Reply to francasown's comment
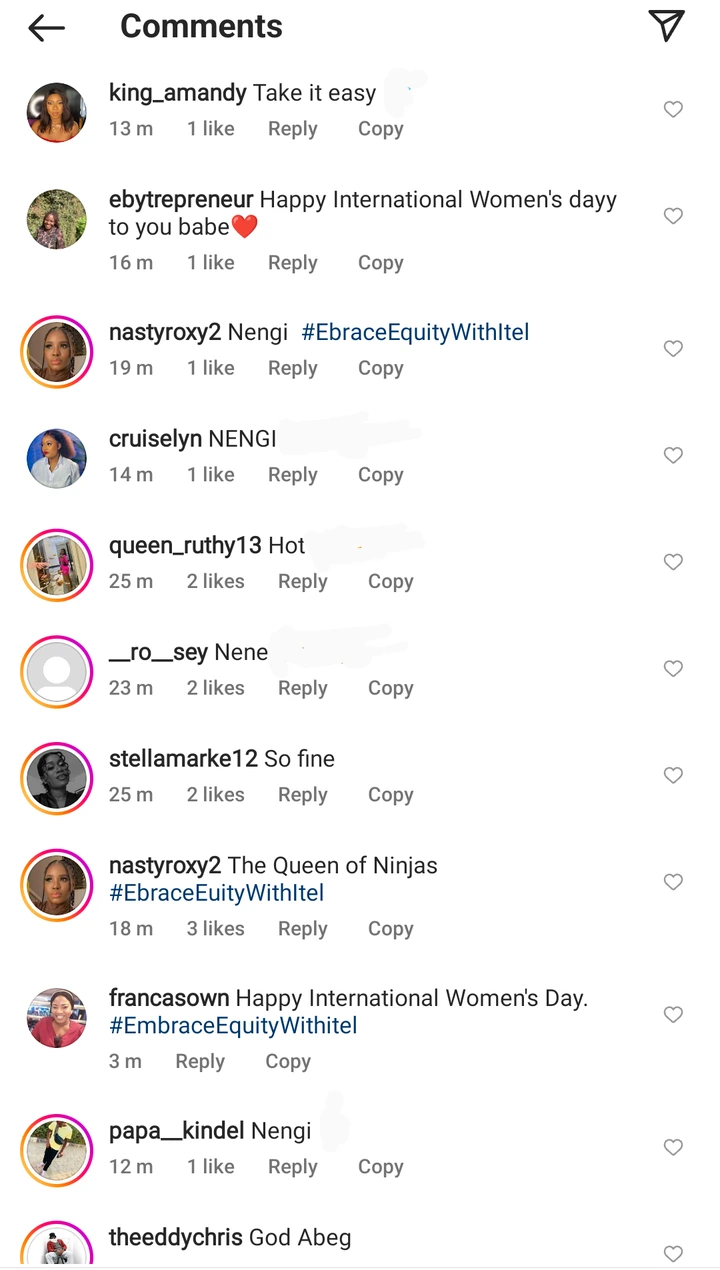The height and width of the screenshot is (1270, 720). pos(200,1061)
